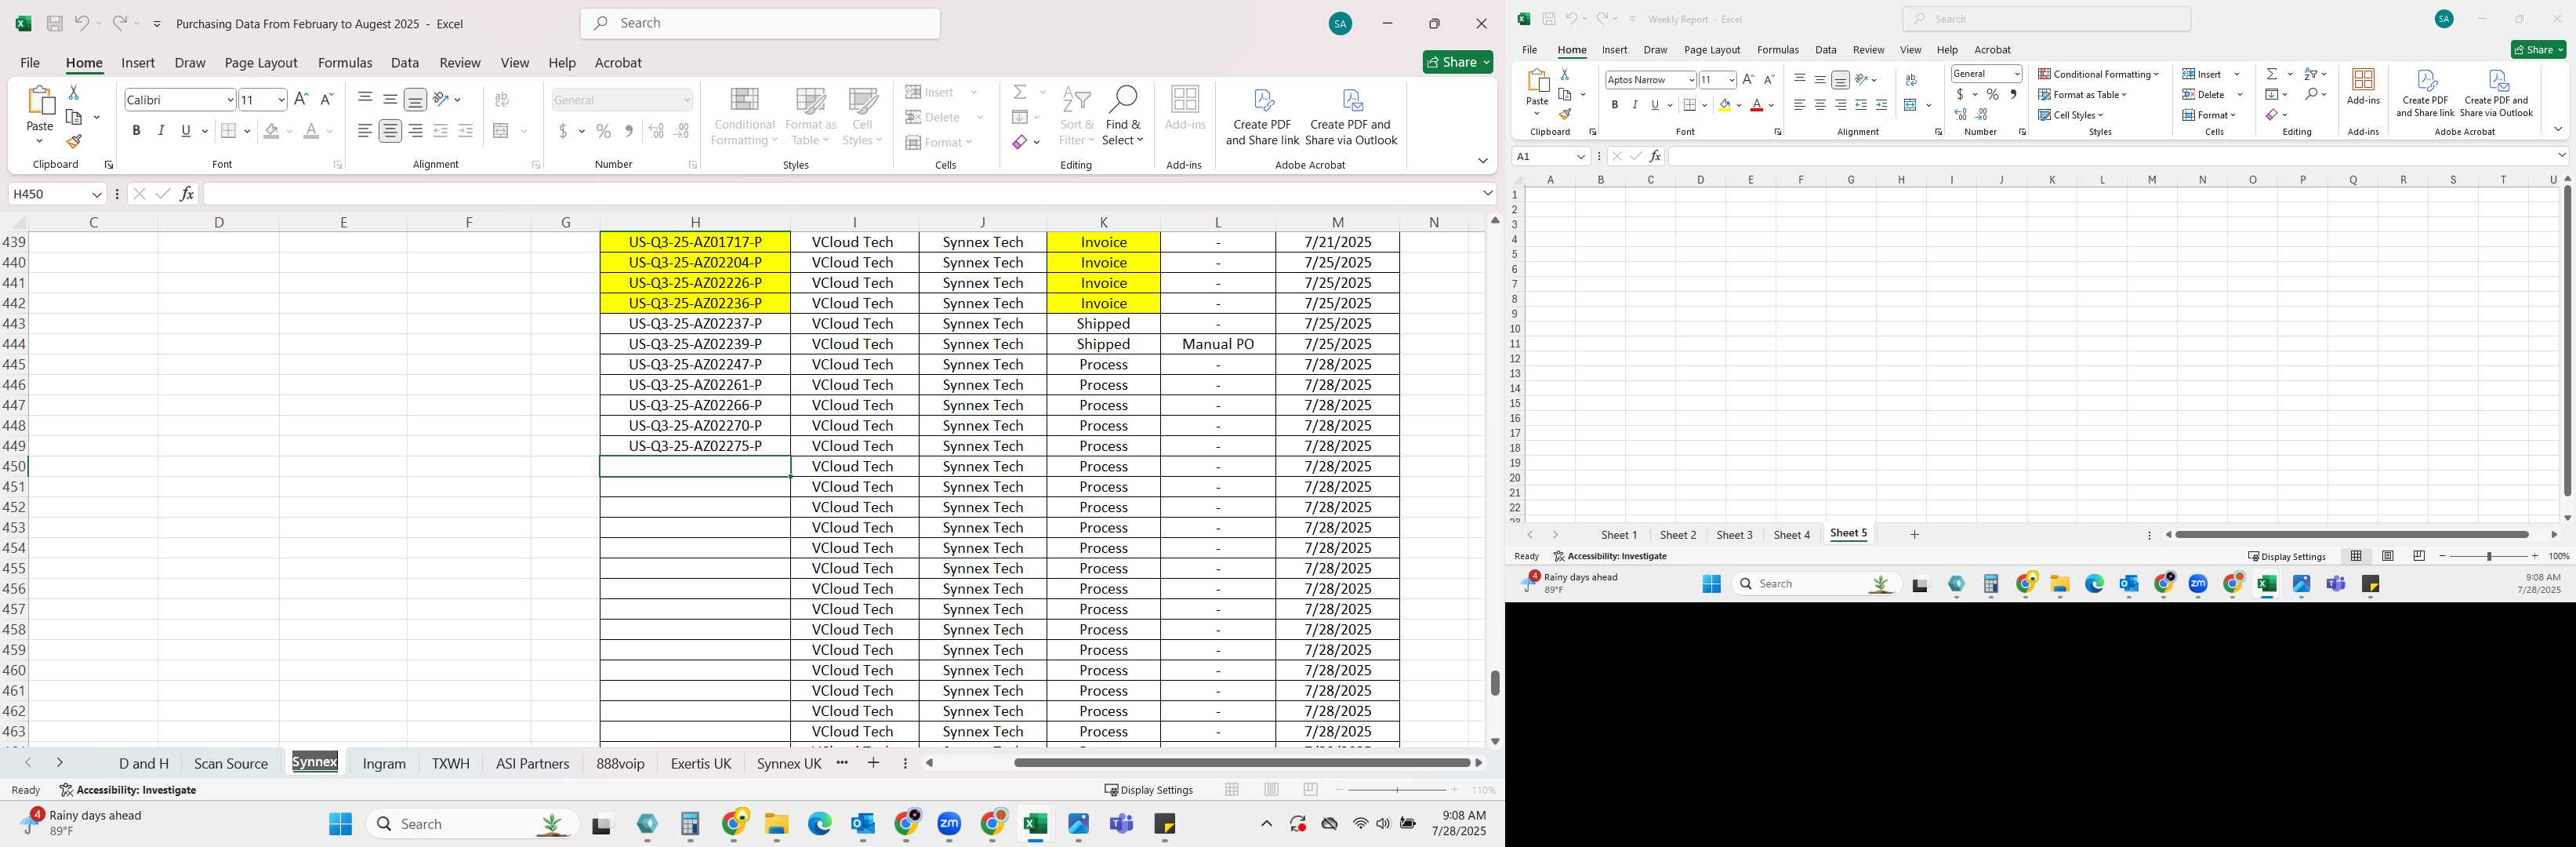Click Wrap Text icon in Weekly Report window

tap(1911, 80)
